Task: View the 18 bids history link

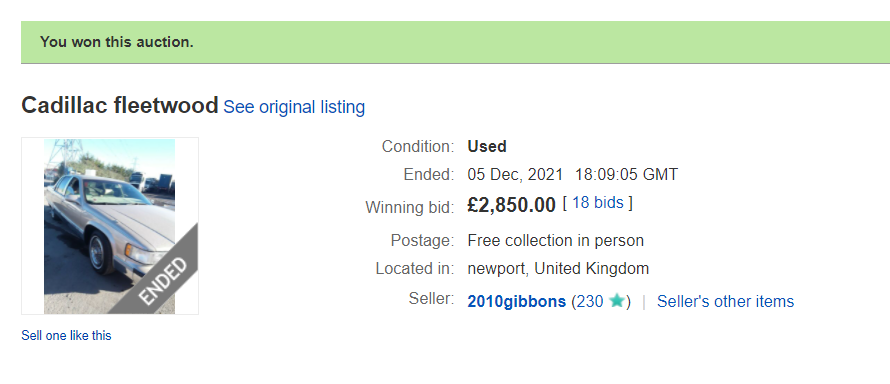Action: coord(598,203)
